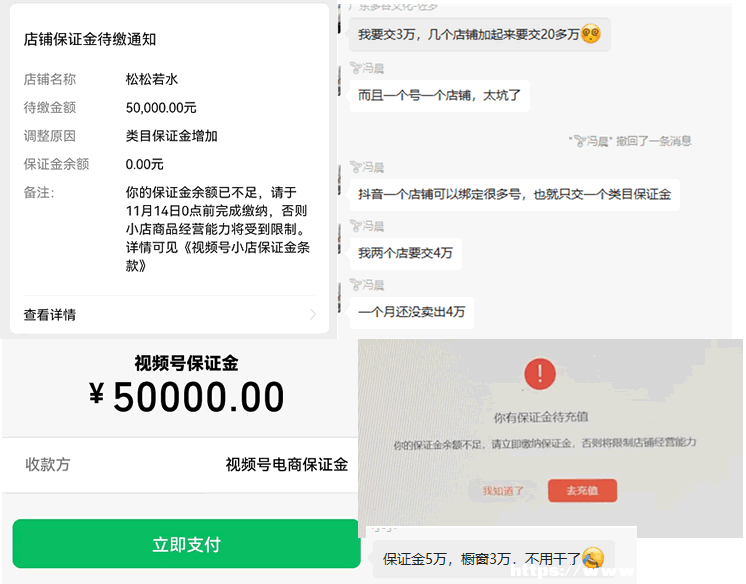
Task: Tap the green 立即支付 button
Action: pos(186,544)
